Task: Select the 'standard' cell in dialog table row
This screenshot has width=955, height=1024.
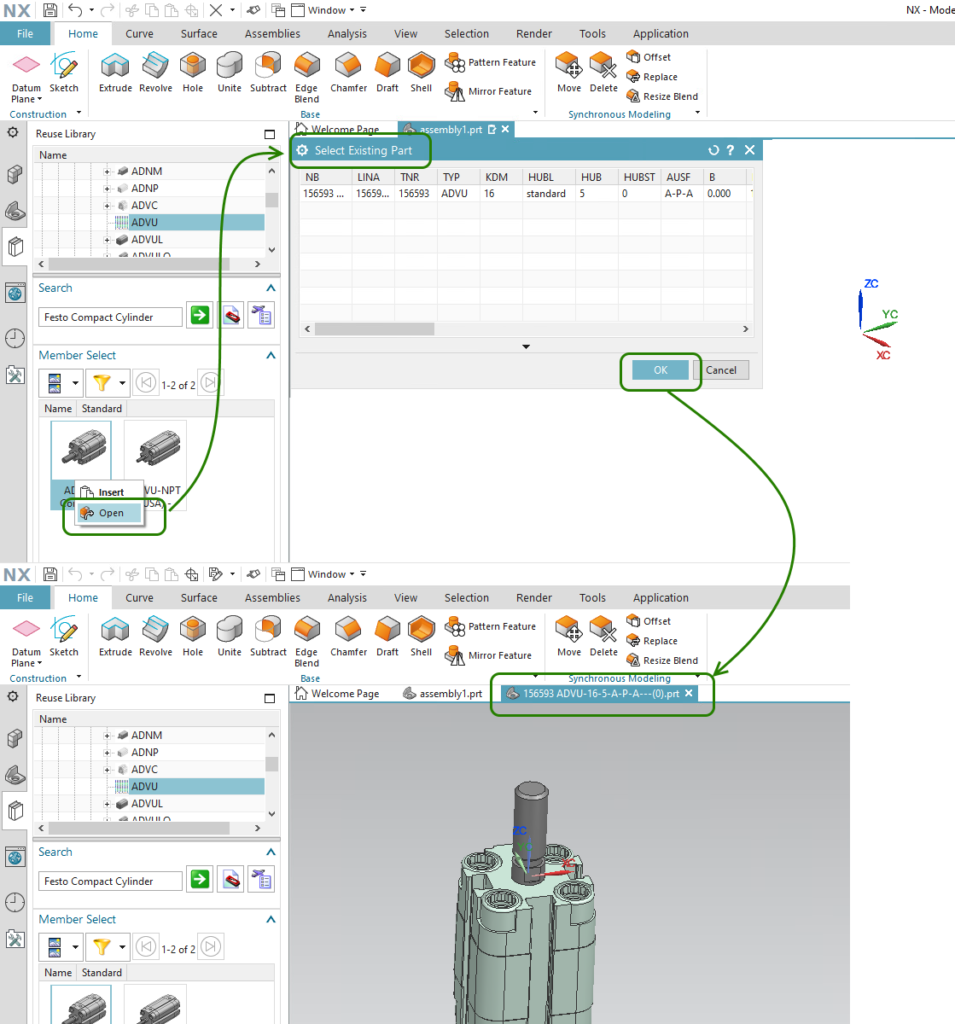Action: 545,193
